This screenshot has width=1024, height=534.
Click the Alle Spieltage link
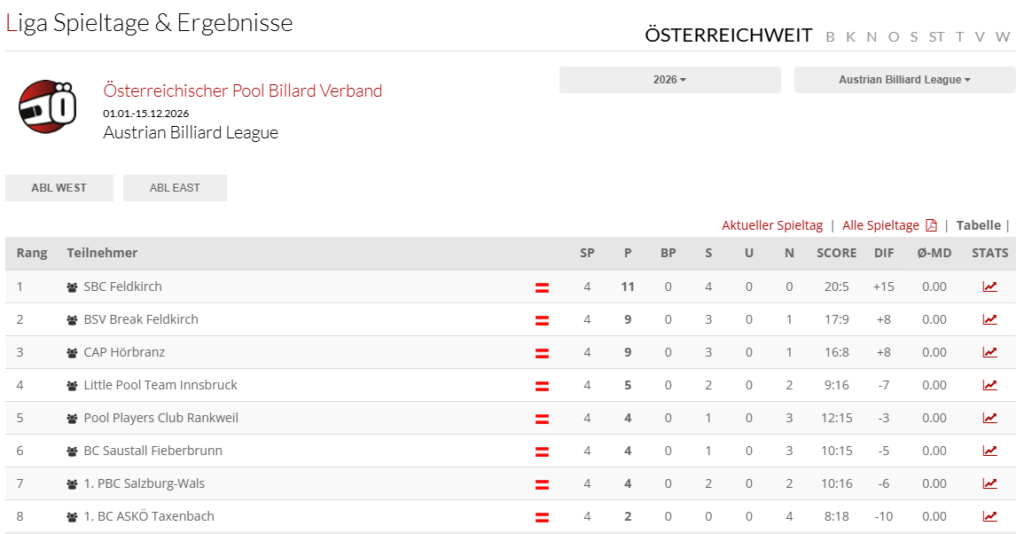pyautogui.click(x=880, y=226)
